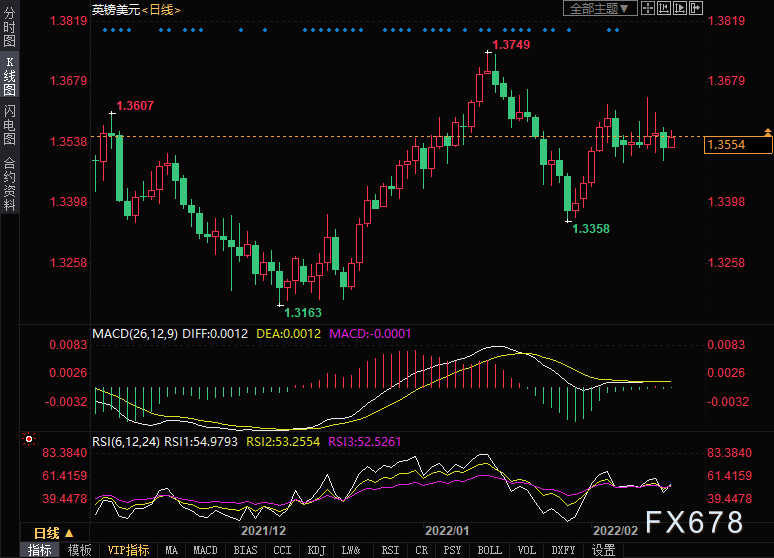Open the 全部主题 theme dropdown
Image resolution: width=774 pixels, height=558 pixels.
[600, 9]
